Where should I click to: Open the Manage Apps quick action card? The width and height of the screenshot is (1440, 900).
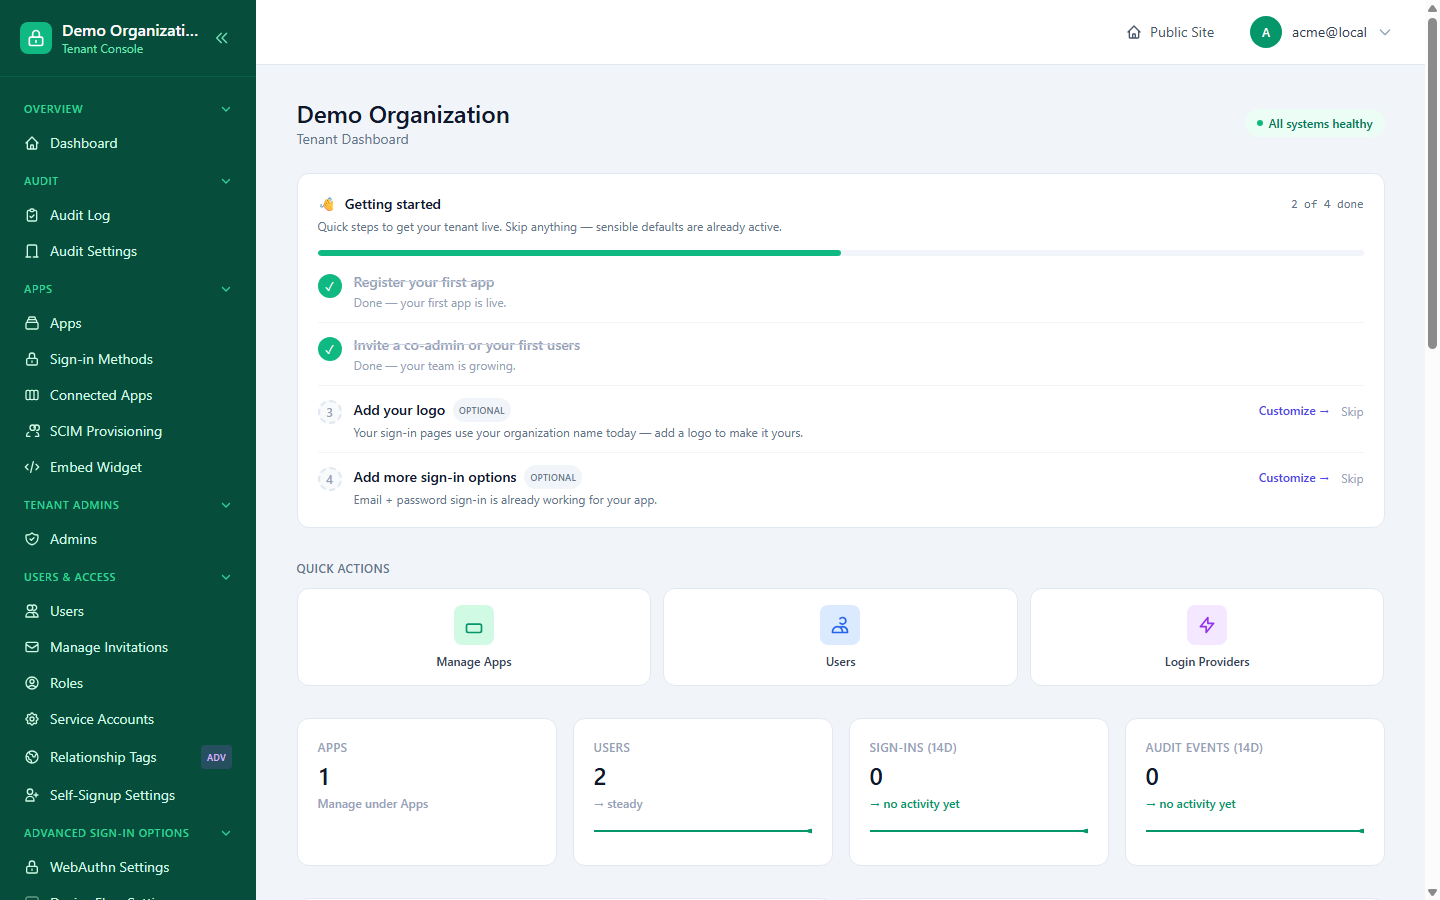click(x=474, y=637)
